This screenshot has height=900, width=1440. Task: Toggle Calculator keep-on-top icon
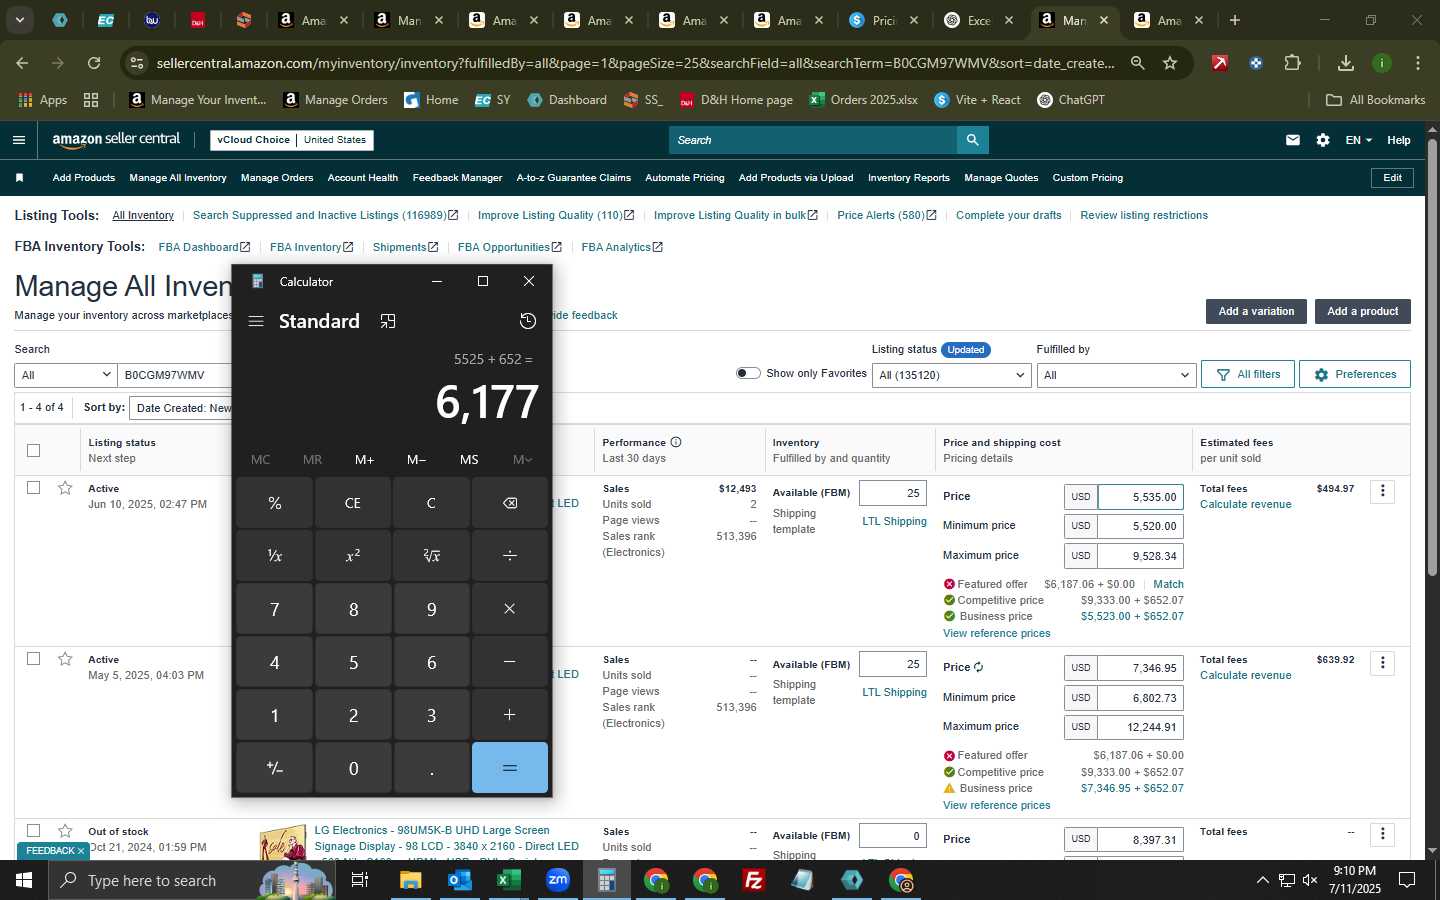388,321
